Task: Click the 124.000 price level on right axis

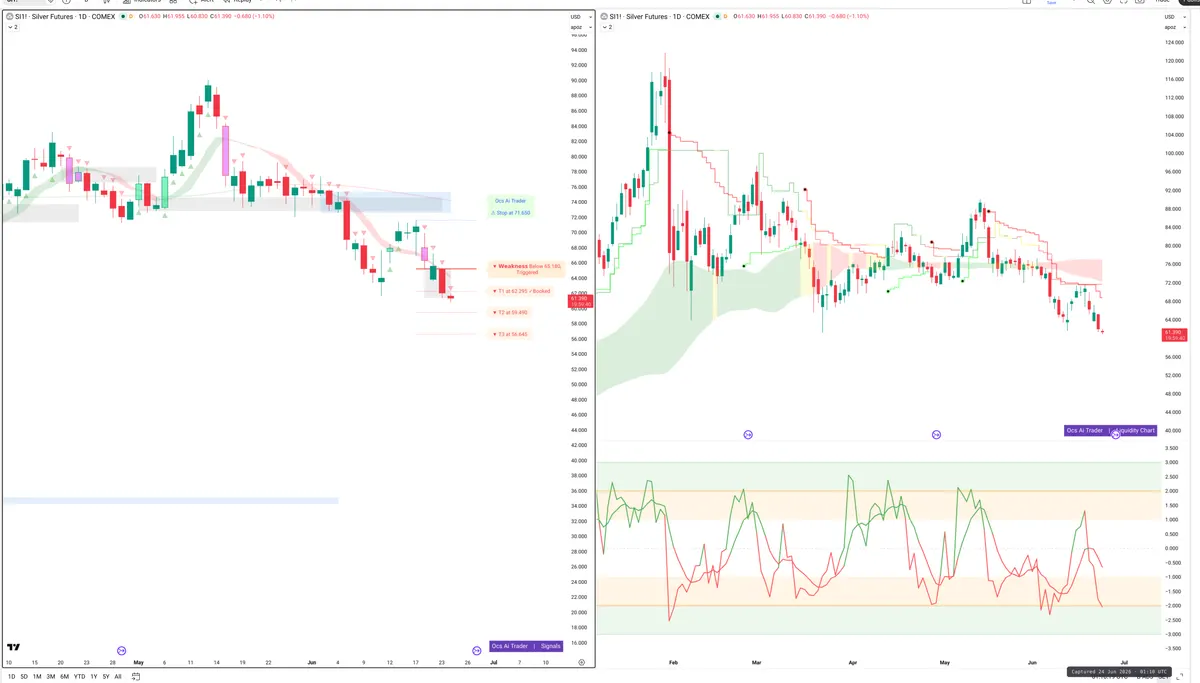Action: point(1174,43)
